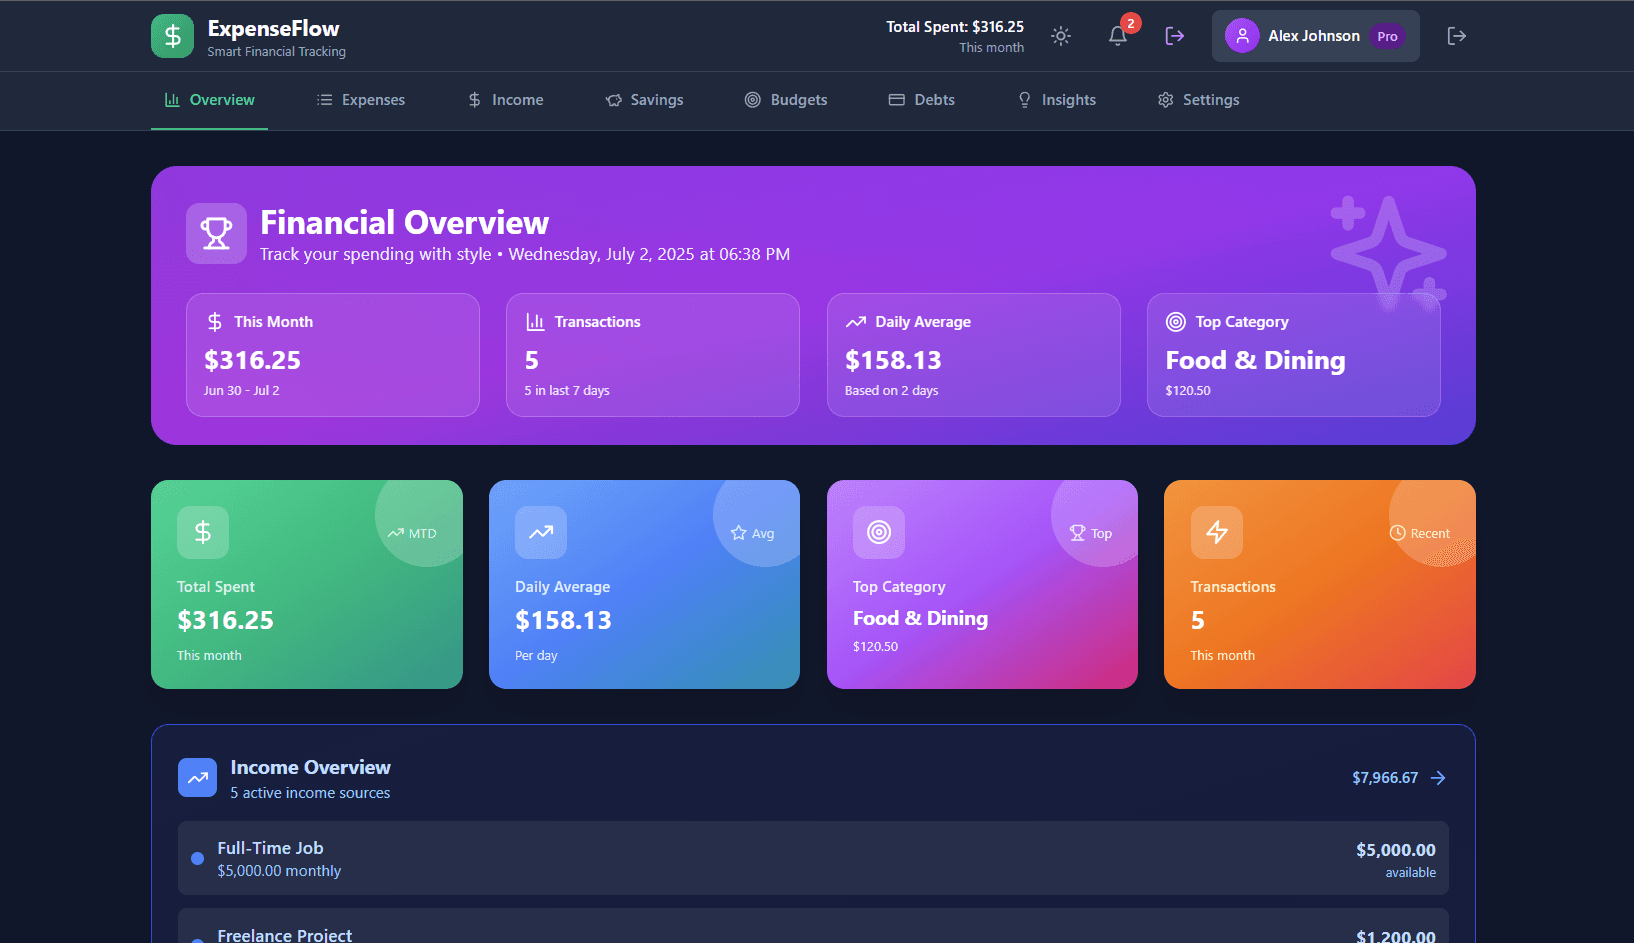Viewport: 1634px width, 943px height.
Task: Select the Full-Time Job income entry
Action: click(812, 858)
